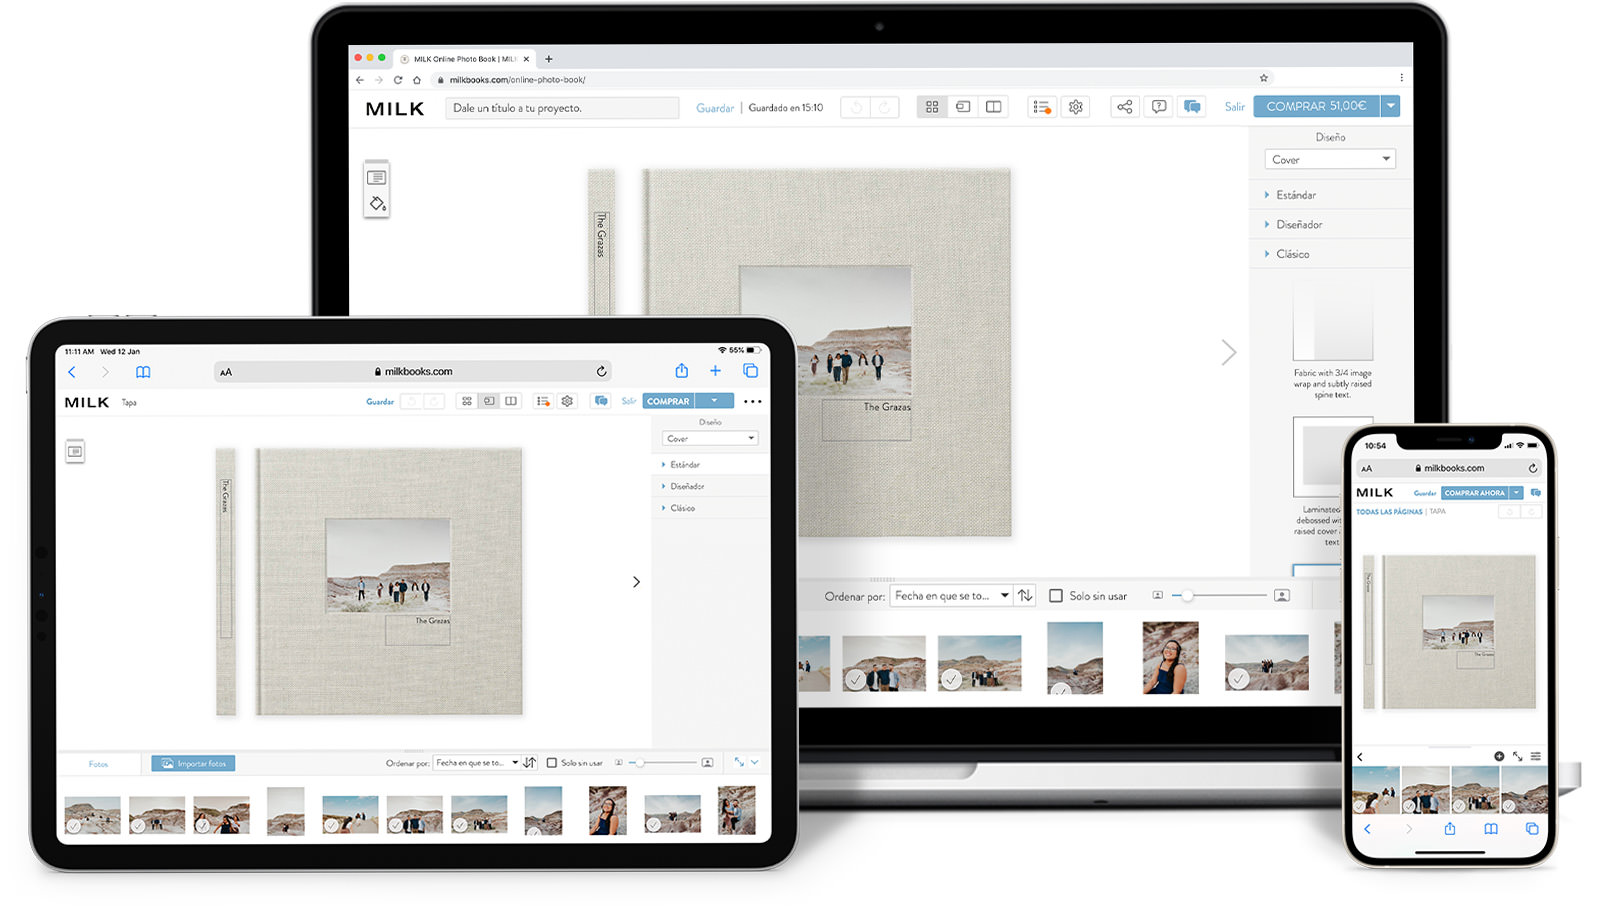This screenshot has height=910, width=1600.
Task: Enable 'Solo sin usar' checkbox on the laptop
Action: point(1056,596)
